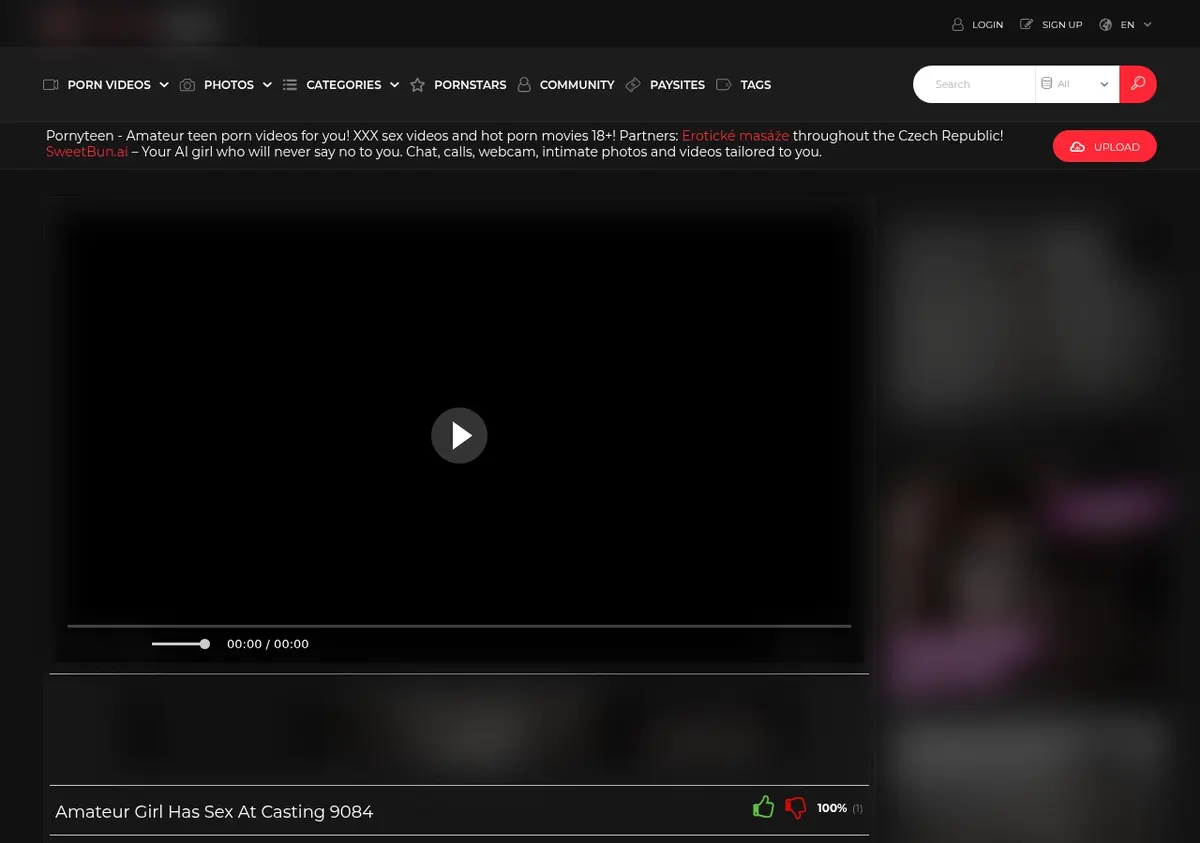Click the camcorder icon beside Porn Videos

51,85
